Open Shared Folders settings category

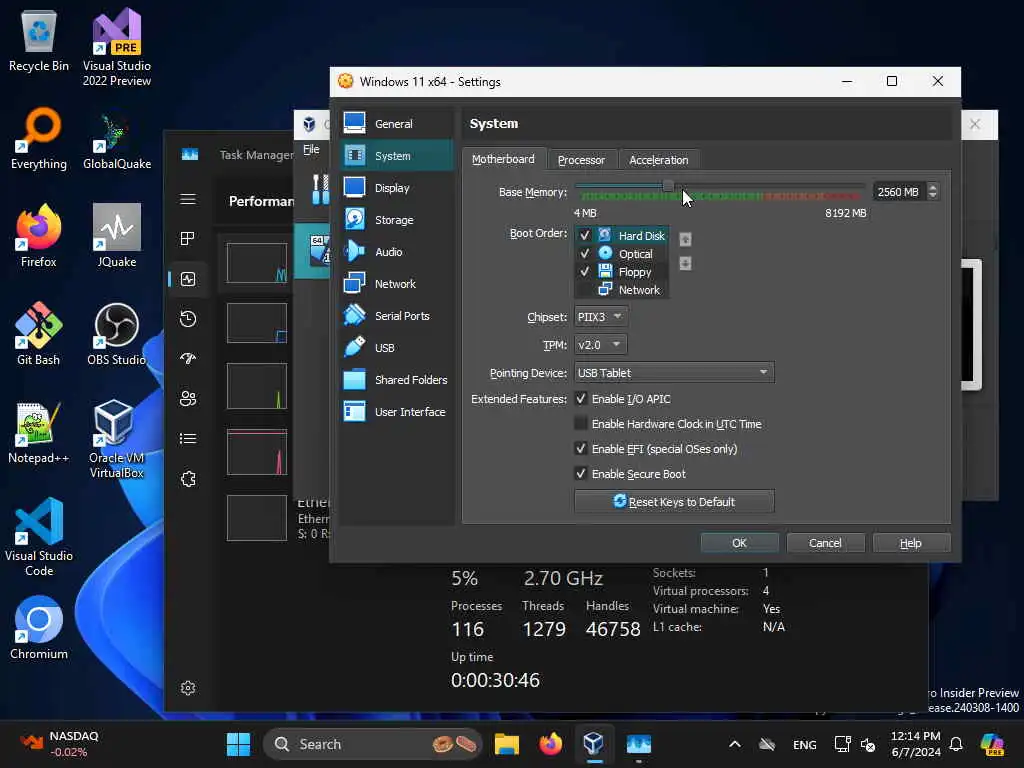pyautogui.click(x=396, y=379)
